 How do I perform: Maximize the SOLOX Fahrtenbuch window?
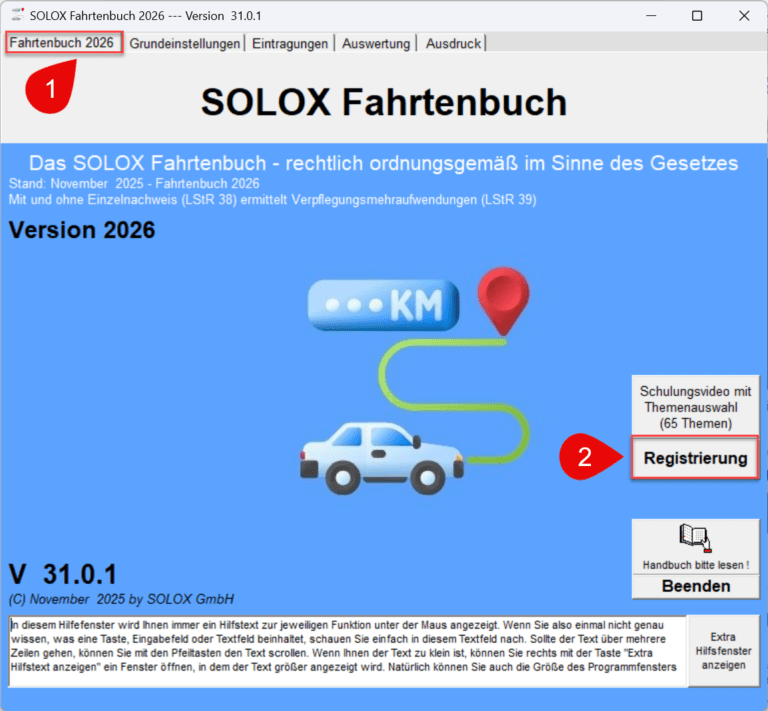pyautogui.click(x=697, y=15)
